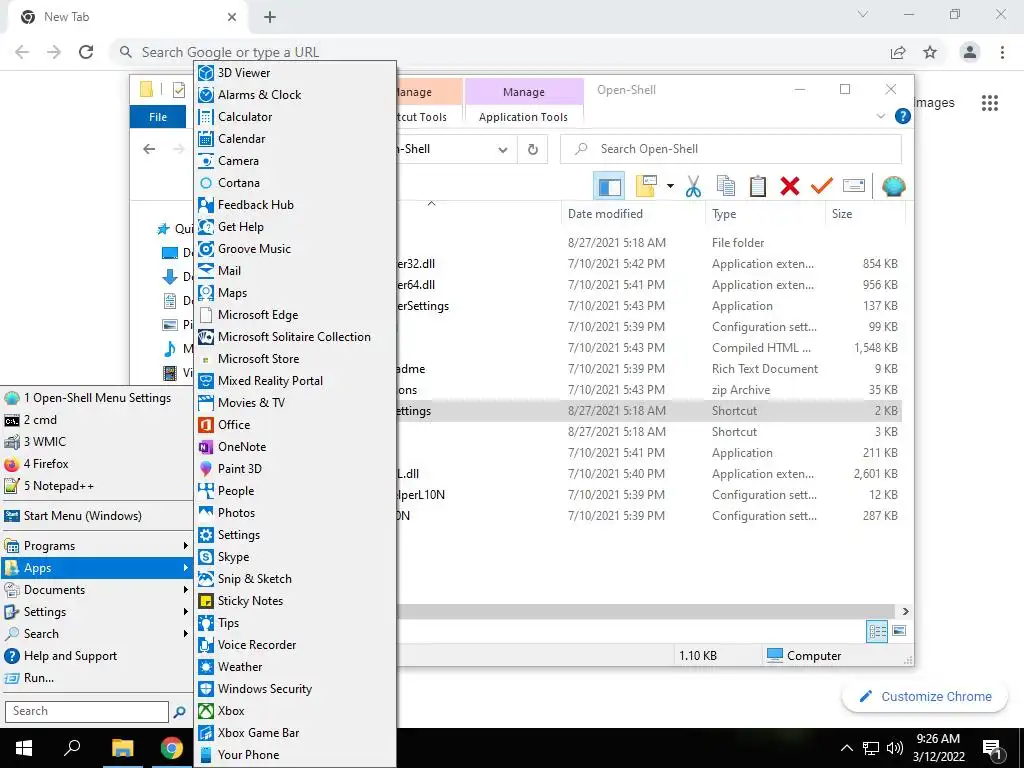This screenshot has width=1024, height=768.
Task: Expand the start menu Search submenu
Action: click(96, 634)
